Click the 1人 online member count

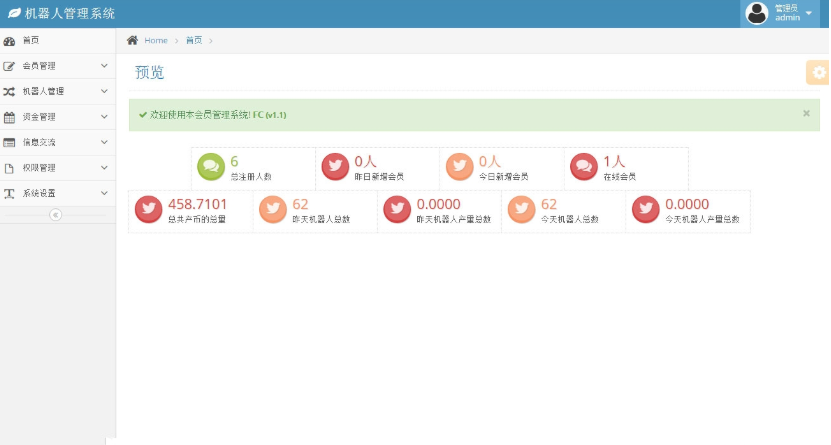point(614,161)
